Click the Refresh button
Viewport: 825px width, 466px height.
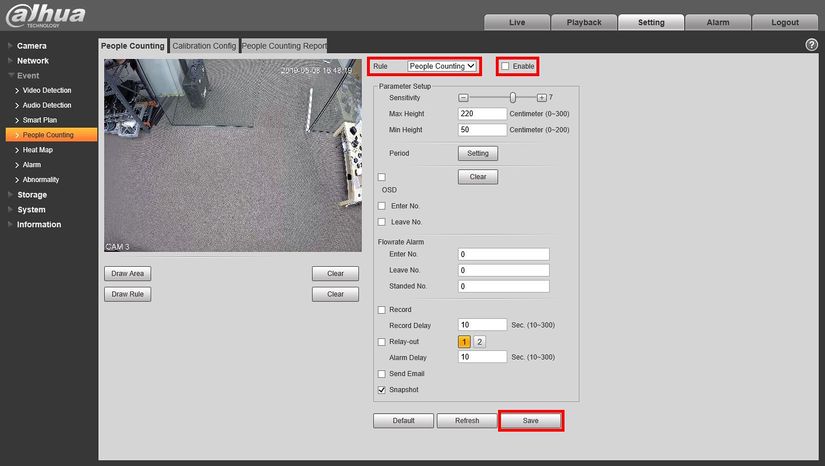point(467,421)
